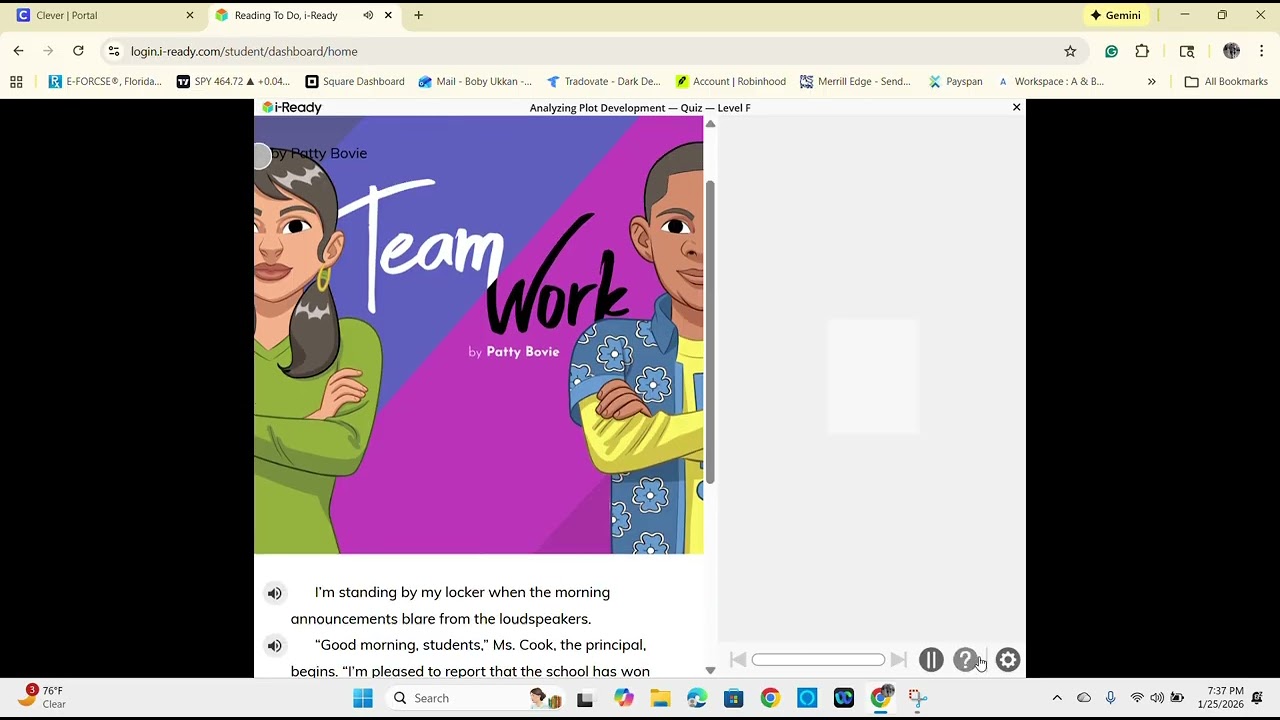The width and height of the screenshot is (1280, 720).
Task: Go back to previous page
Action: click(18, 51)
